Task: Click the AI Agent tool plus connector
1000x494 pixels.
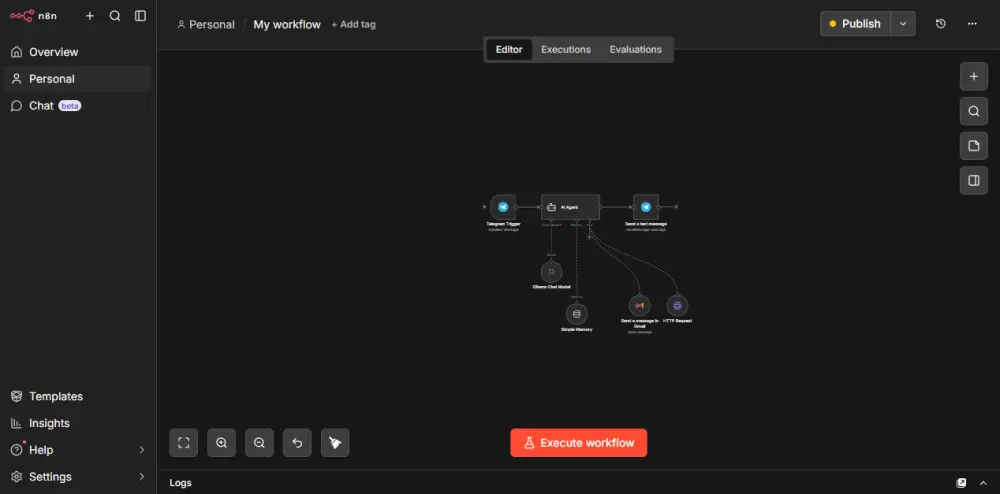Action: [589, 236]
